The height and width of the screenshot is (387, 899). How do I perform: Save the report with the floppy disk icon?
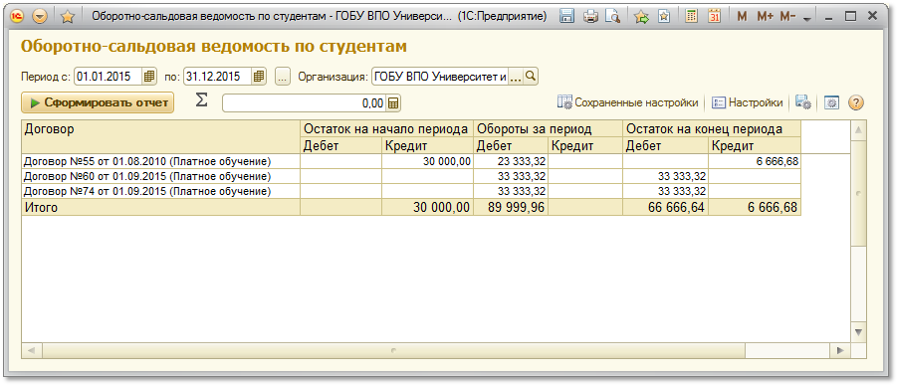567,17
